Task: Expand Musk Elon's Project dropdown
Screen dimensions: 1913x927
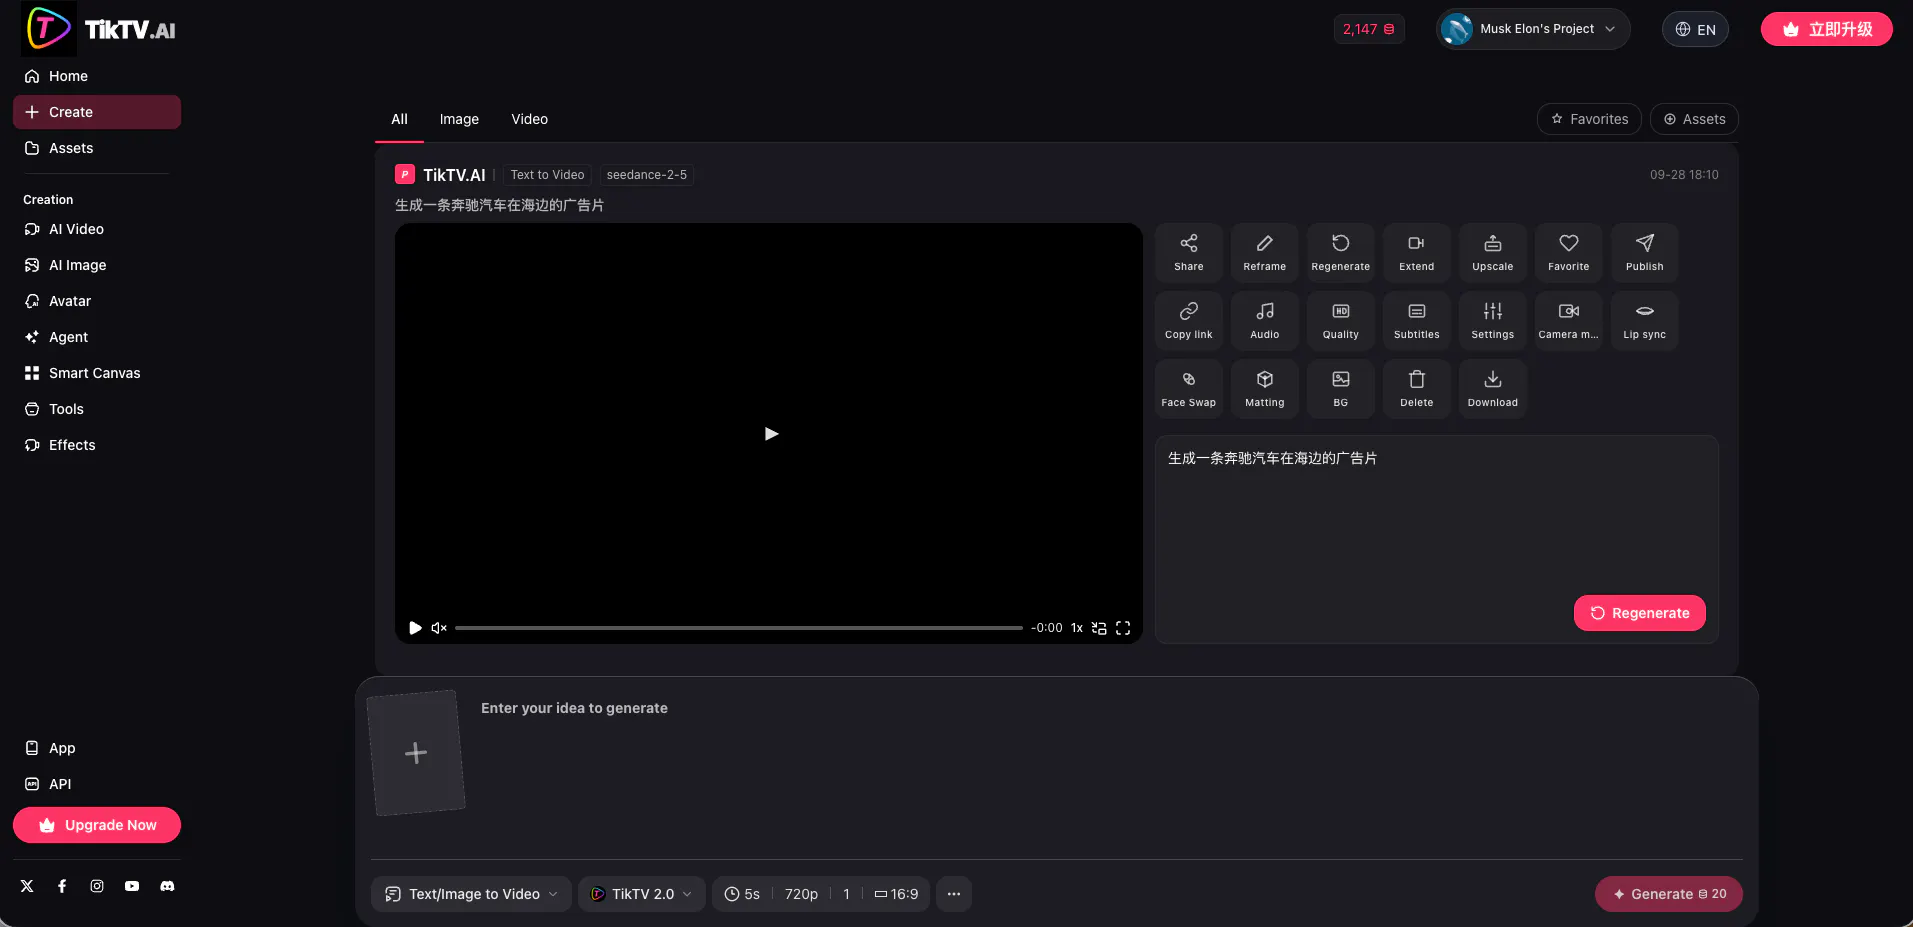Action: tap(1533, 29)
